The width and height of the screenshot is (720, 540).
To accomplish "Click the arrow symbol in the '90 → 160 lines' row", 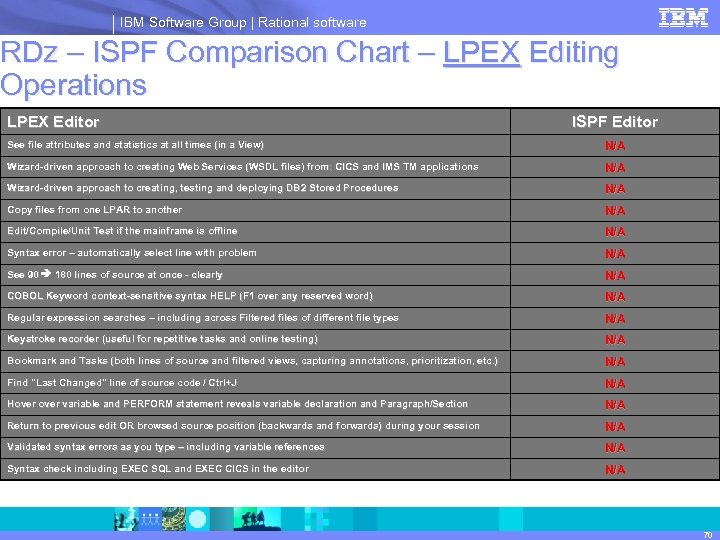I will [46, 274].
